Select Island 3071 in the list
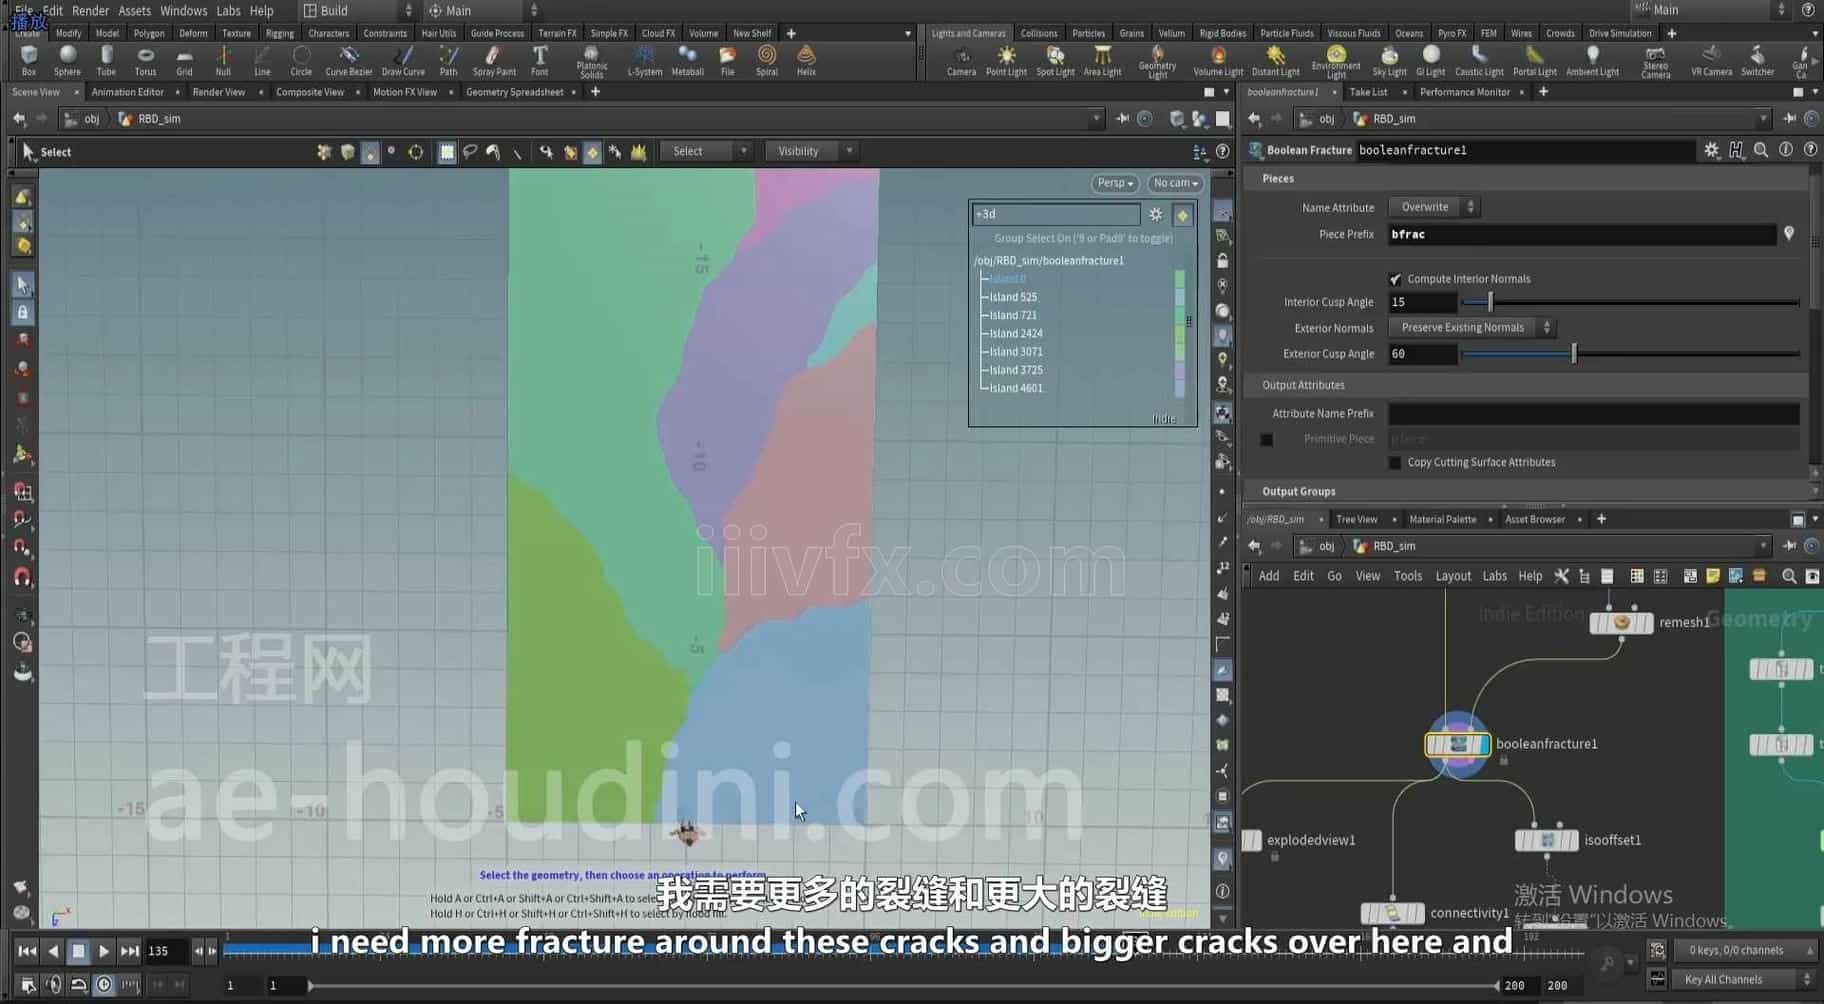The height and width of the screenshot is (1004, 1824). (x=1015, y=352)
